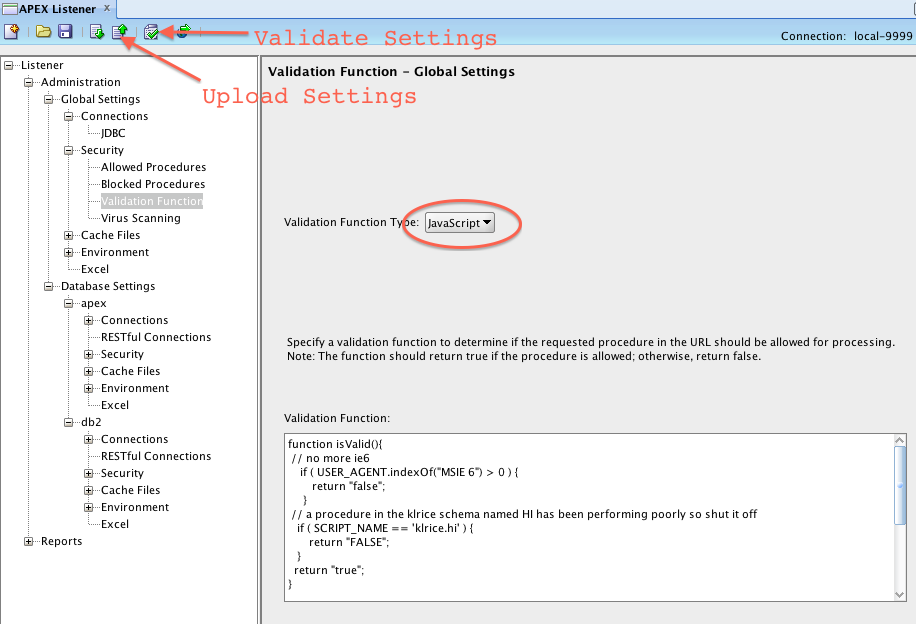
Task: Select the Reports label in the tree
Action: coord(61,541)
